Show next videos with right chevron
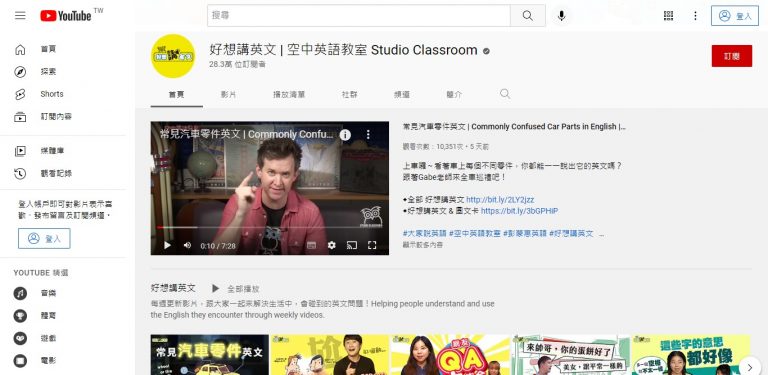The height and width of the screenshot is (375, 768). coord(749,367)
